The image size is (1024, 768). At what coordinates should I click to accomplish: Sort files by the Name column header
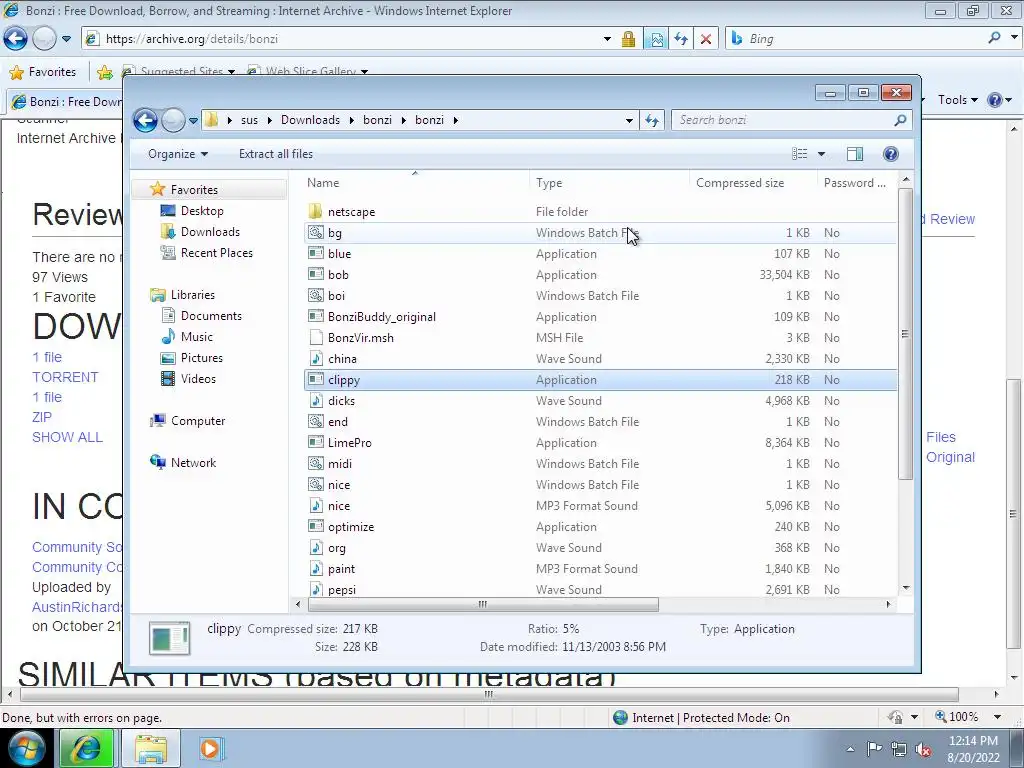pos(323,184)
